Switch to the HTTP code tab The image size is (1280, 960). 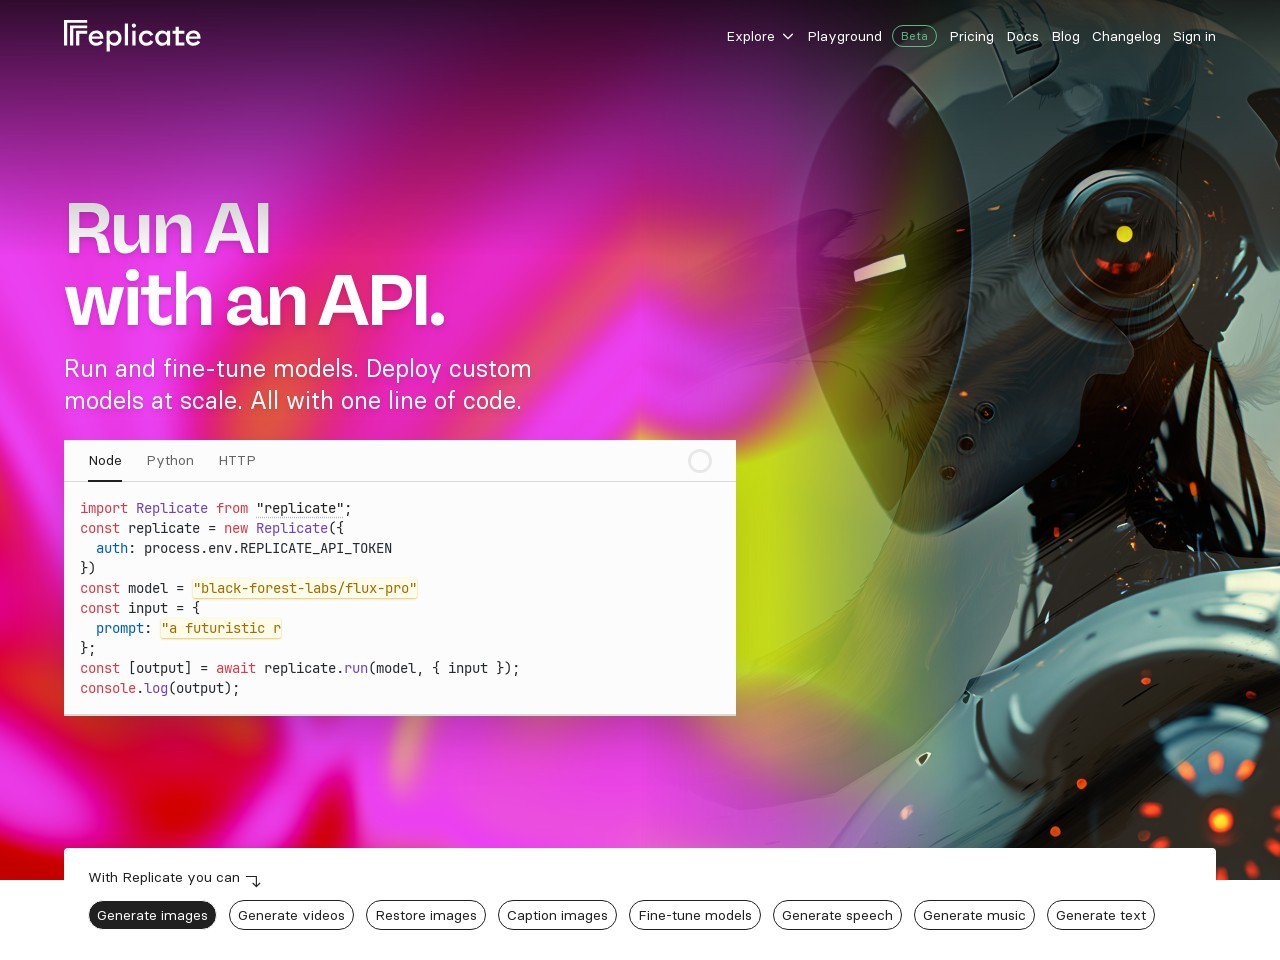pyautogui.click(x=237, y=461)
